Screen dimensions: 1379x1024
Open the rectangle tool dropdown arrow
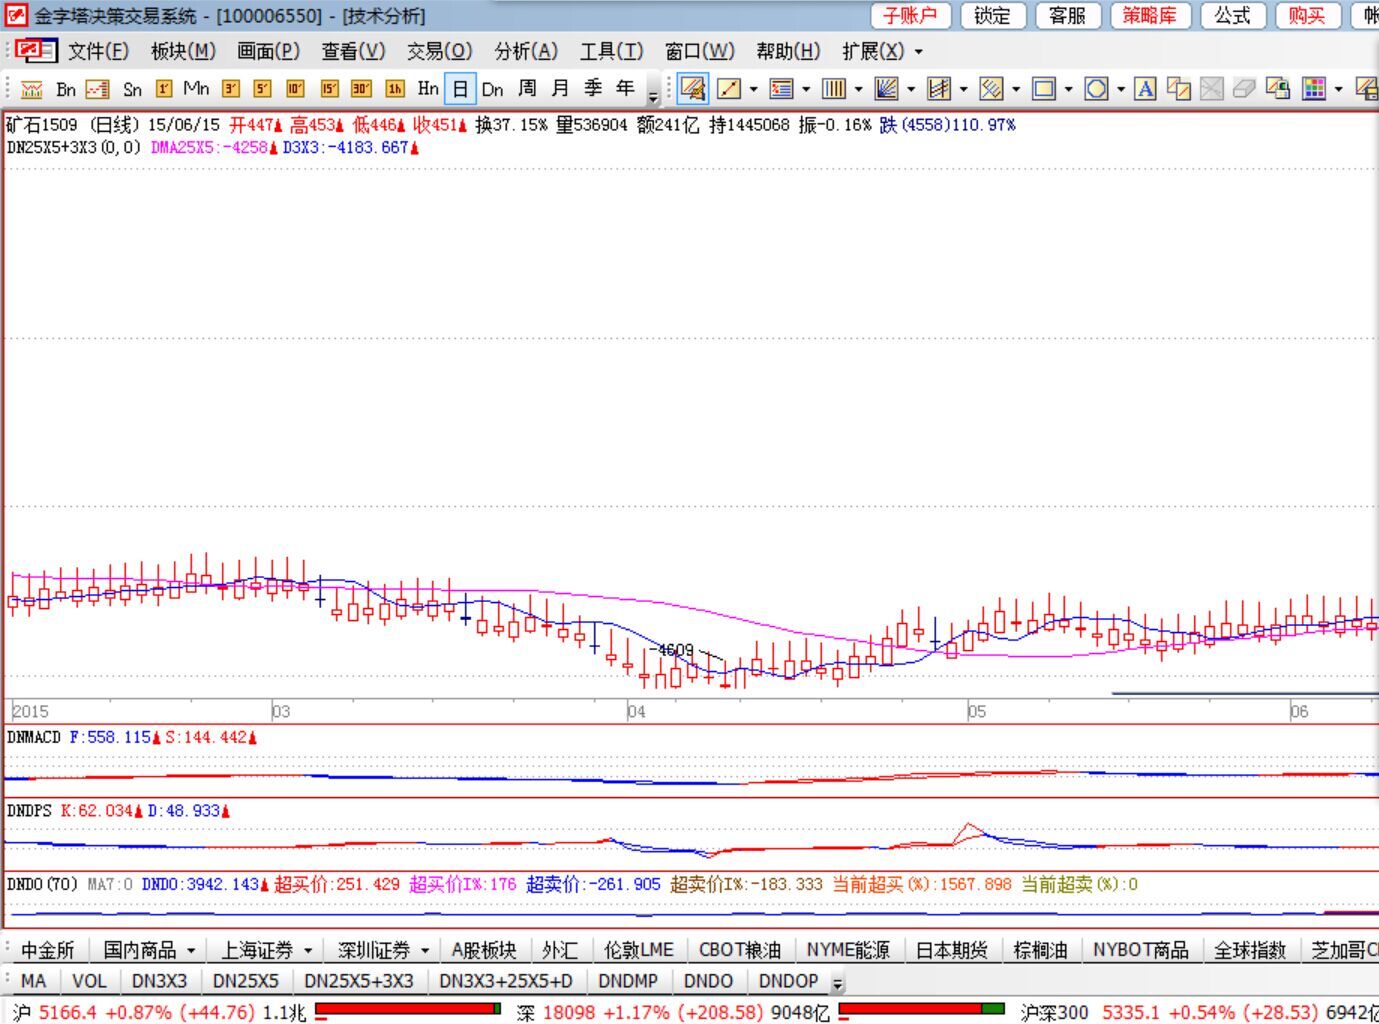click(1068, 89)
